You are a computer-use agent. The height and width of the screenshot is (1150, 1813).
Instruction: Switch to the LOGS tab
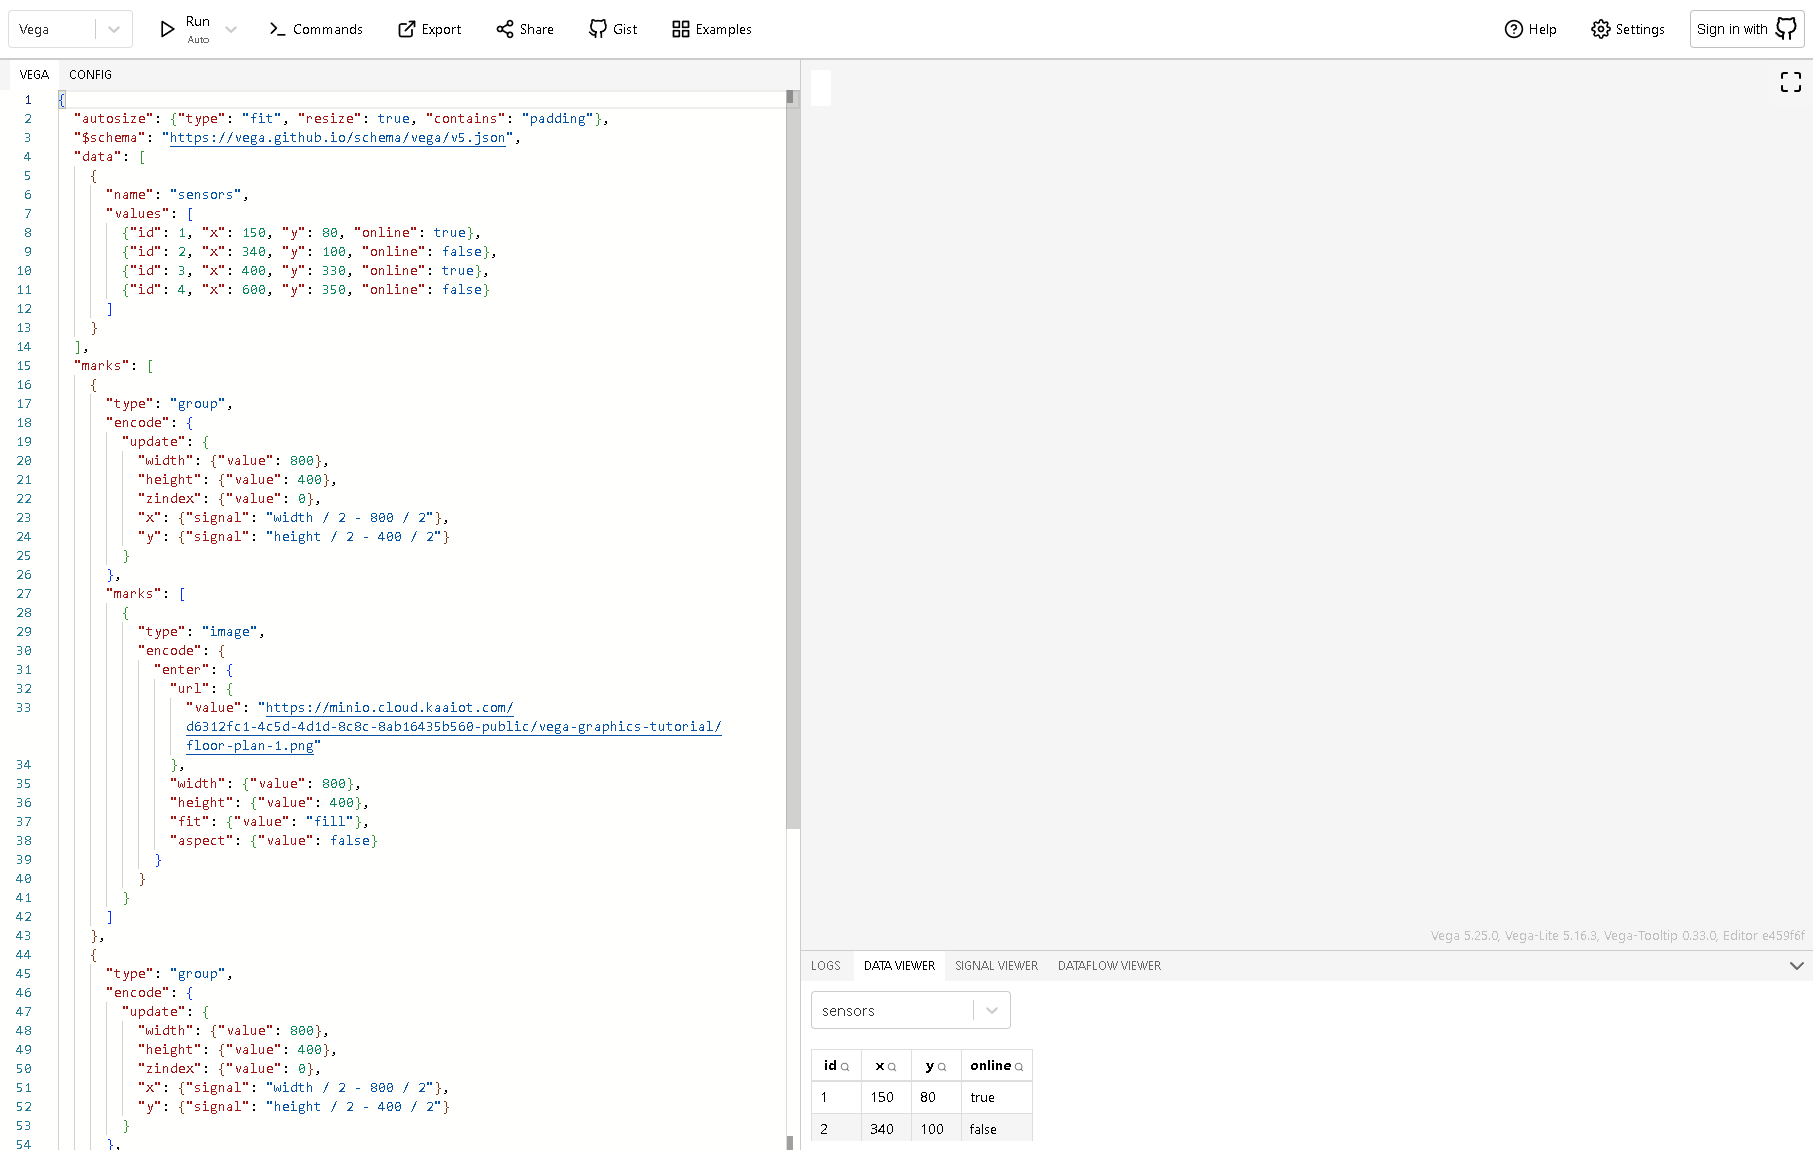tap(826, 966)
